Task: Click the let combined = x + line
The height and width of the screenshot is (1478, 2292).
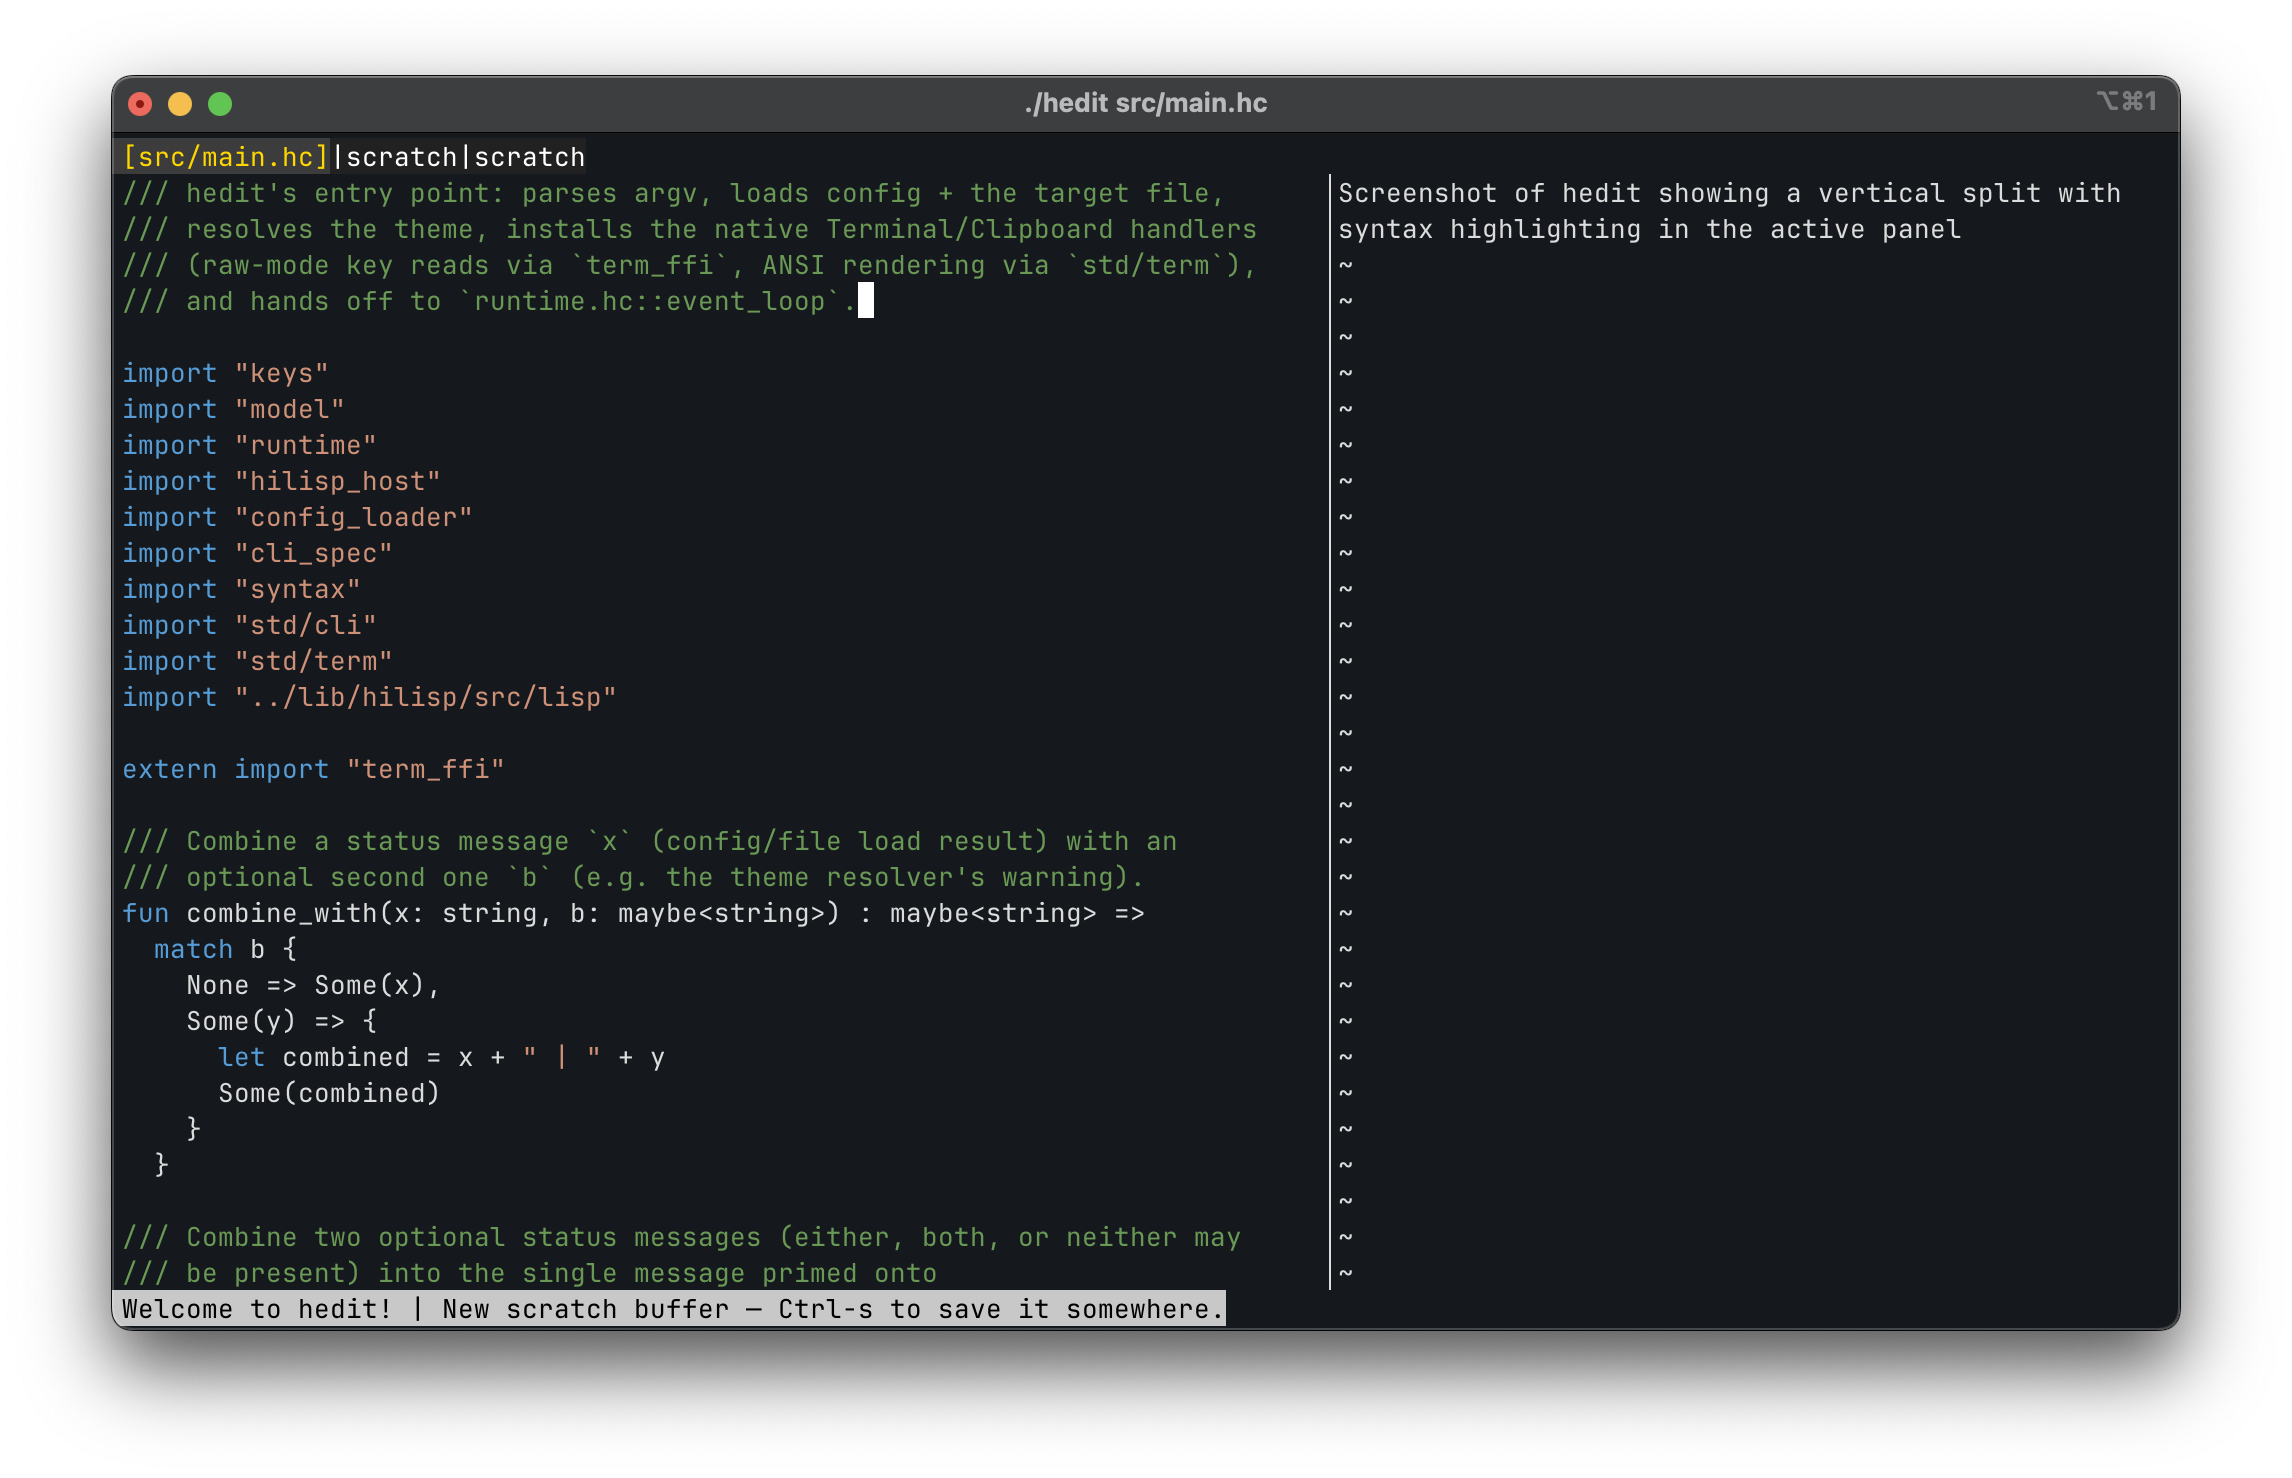Action: (442, 1057)
